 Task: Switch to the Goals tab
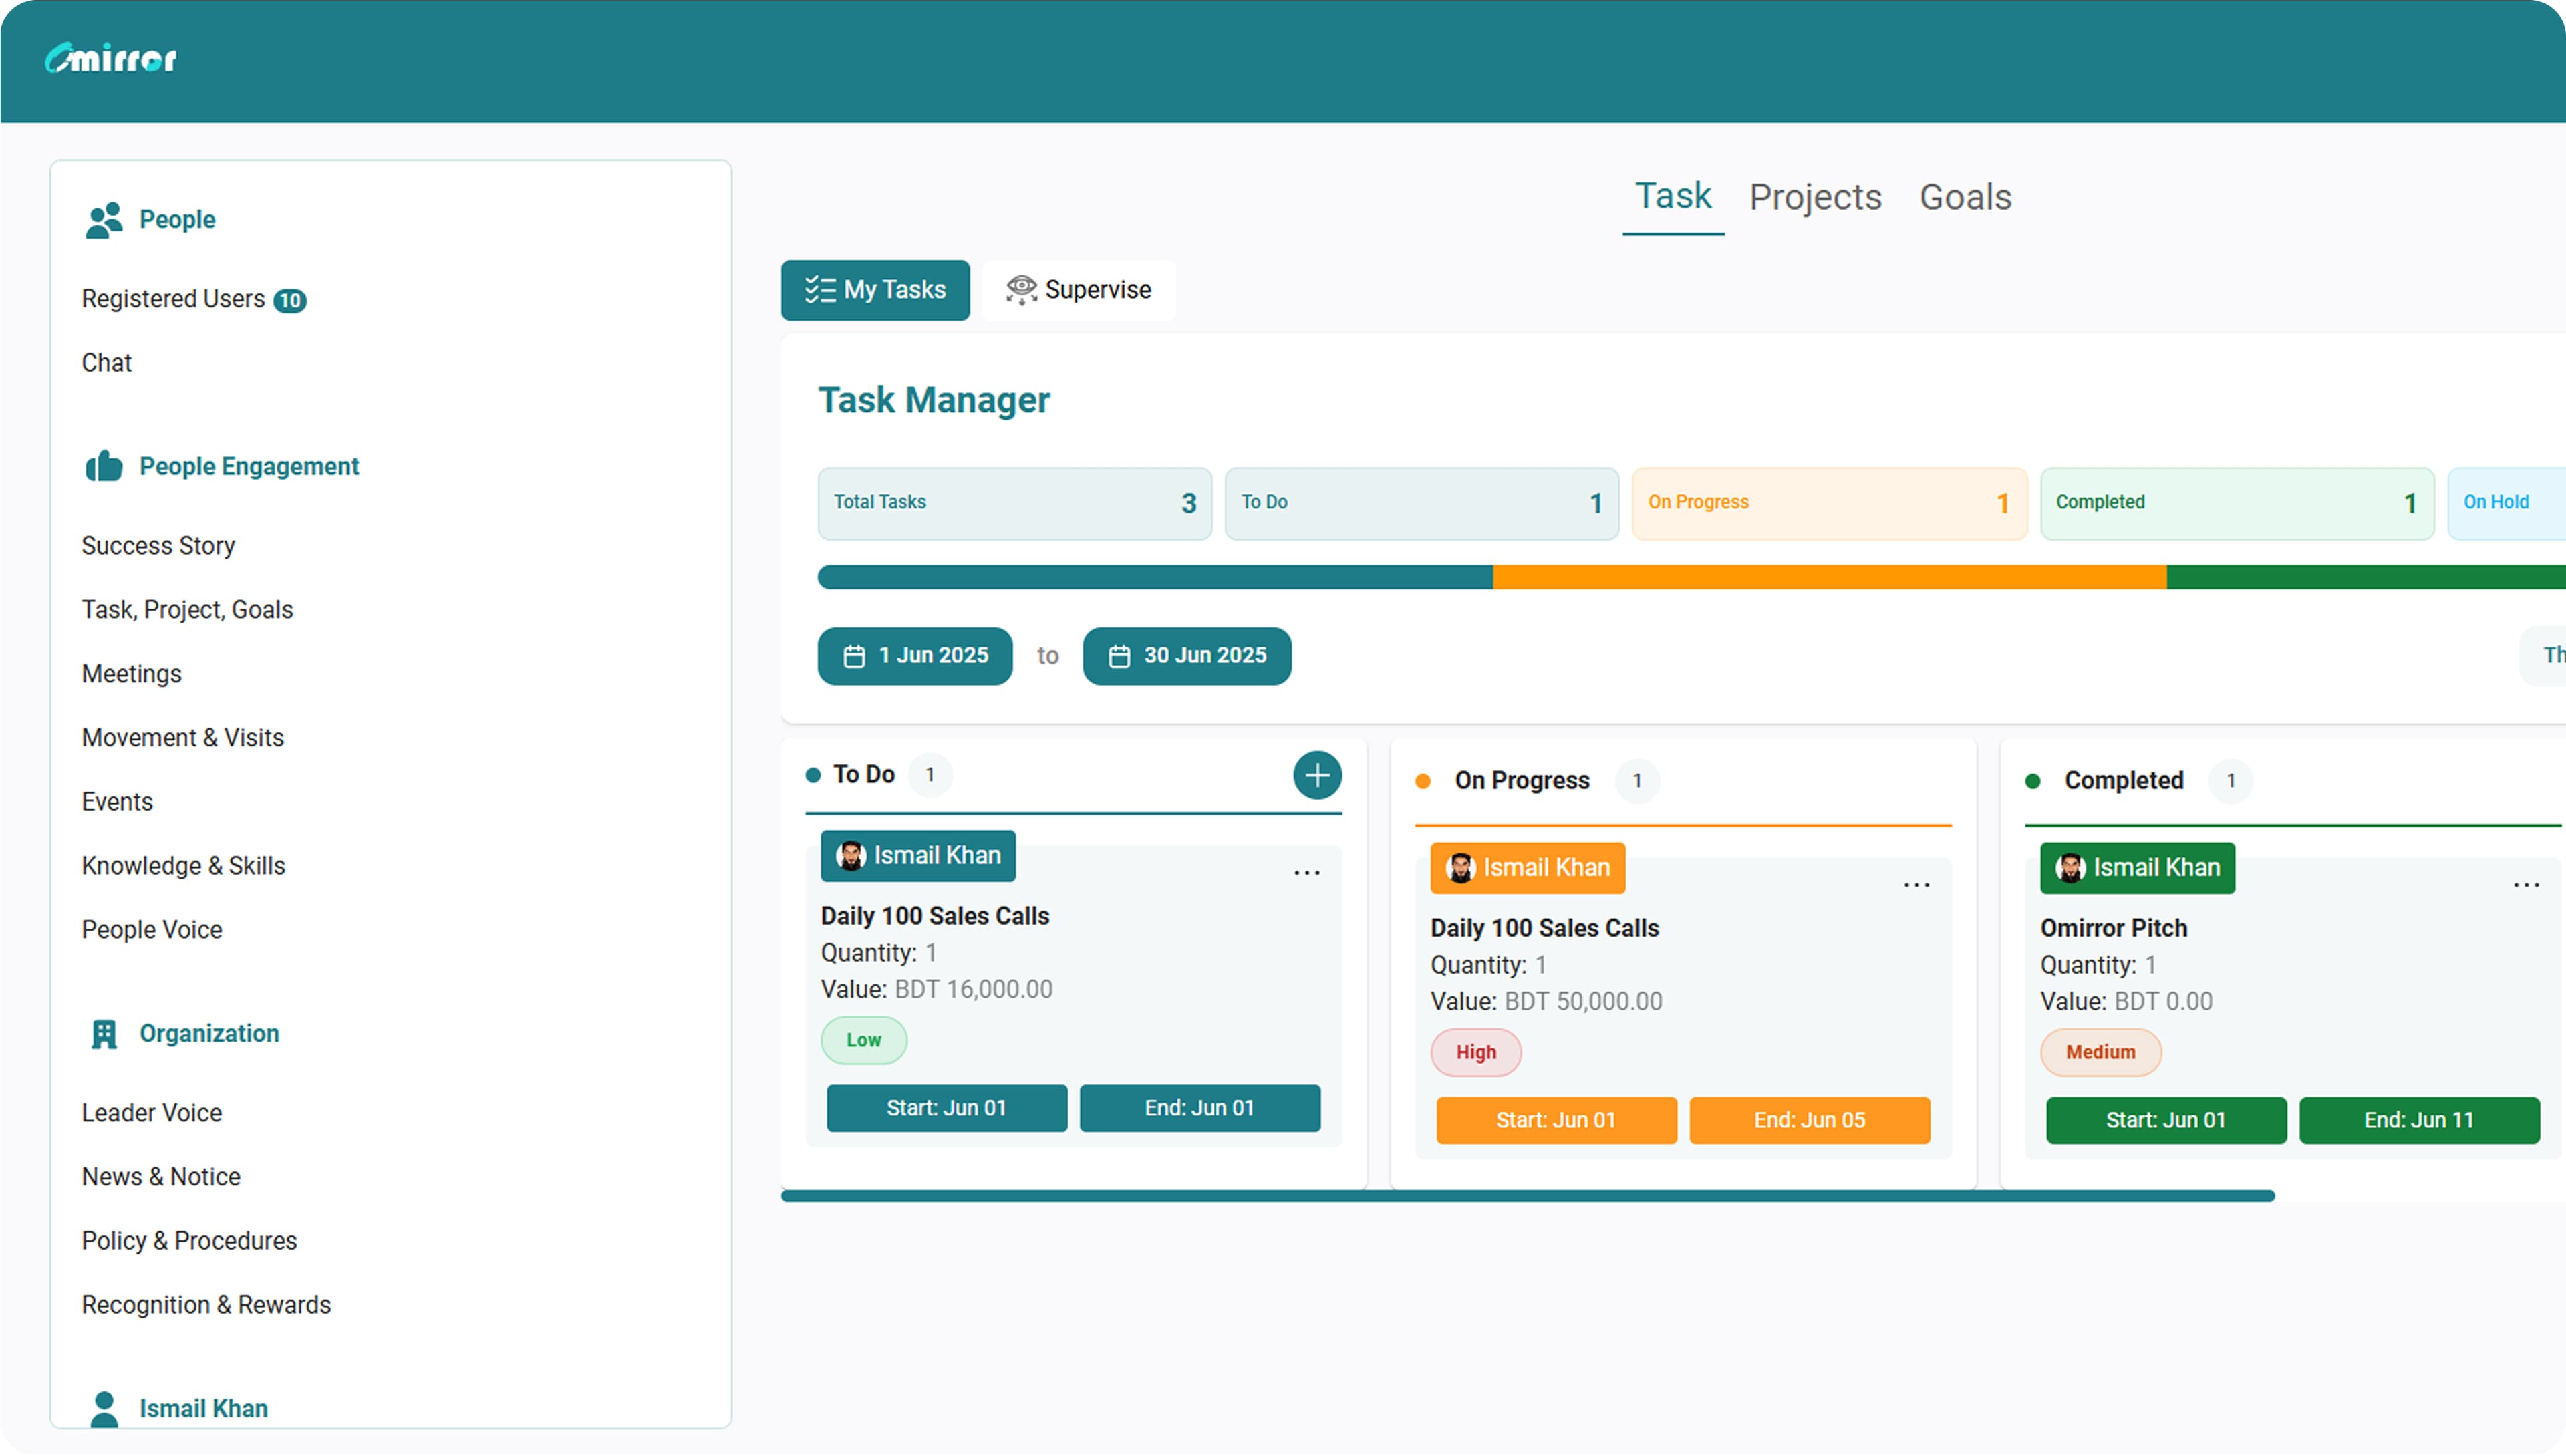(1965, 197)
